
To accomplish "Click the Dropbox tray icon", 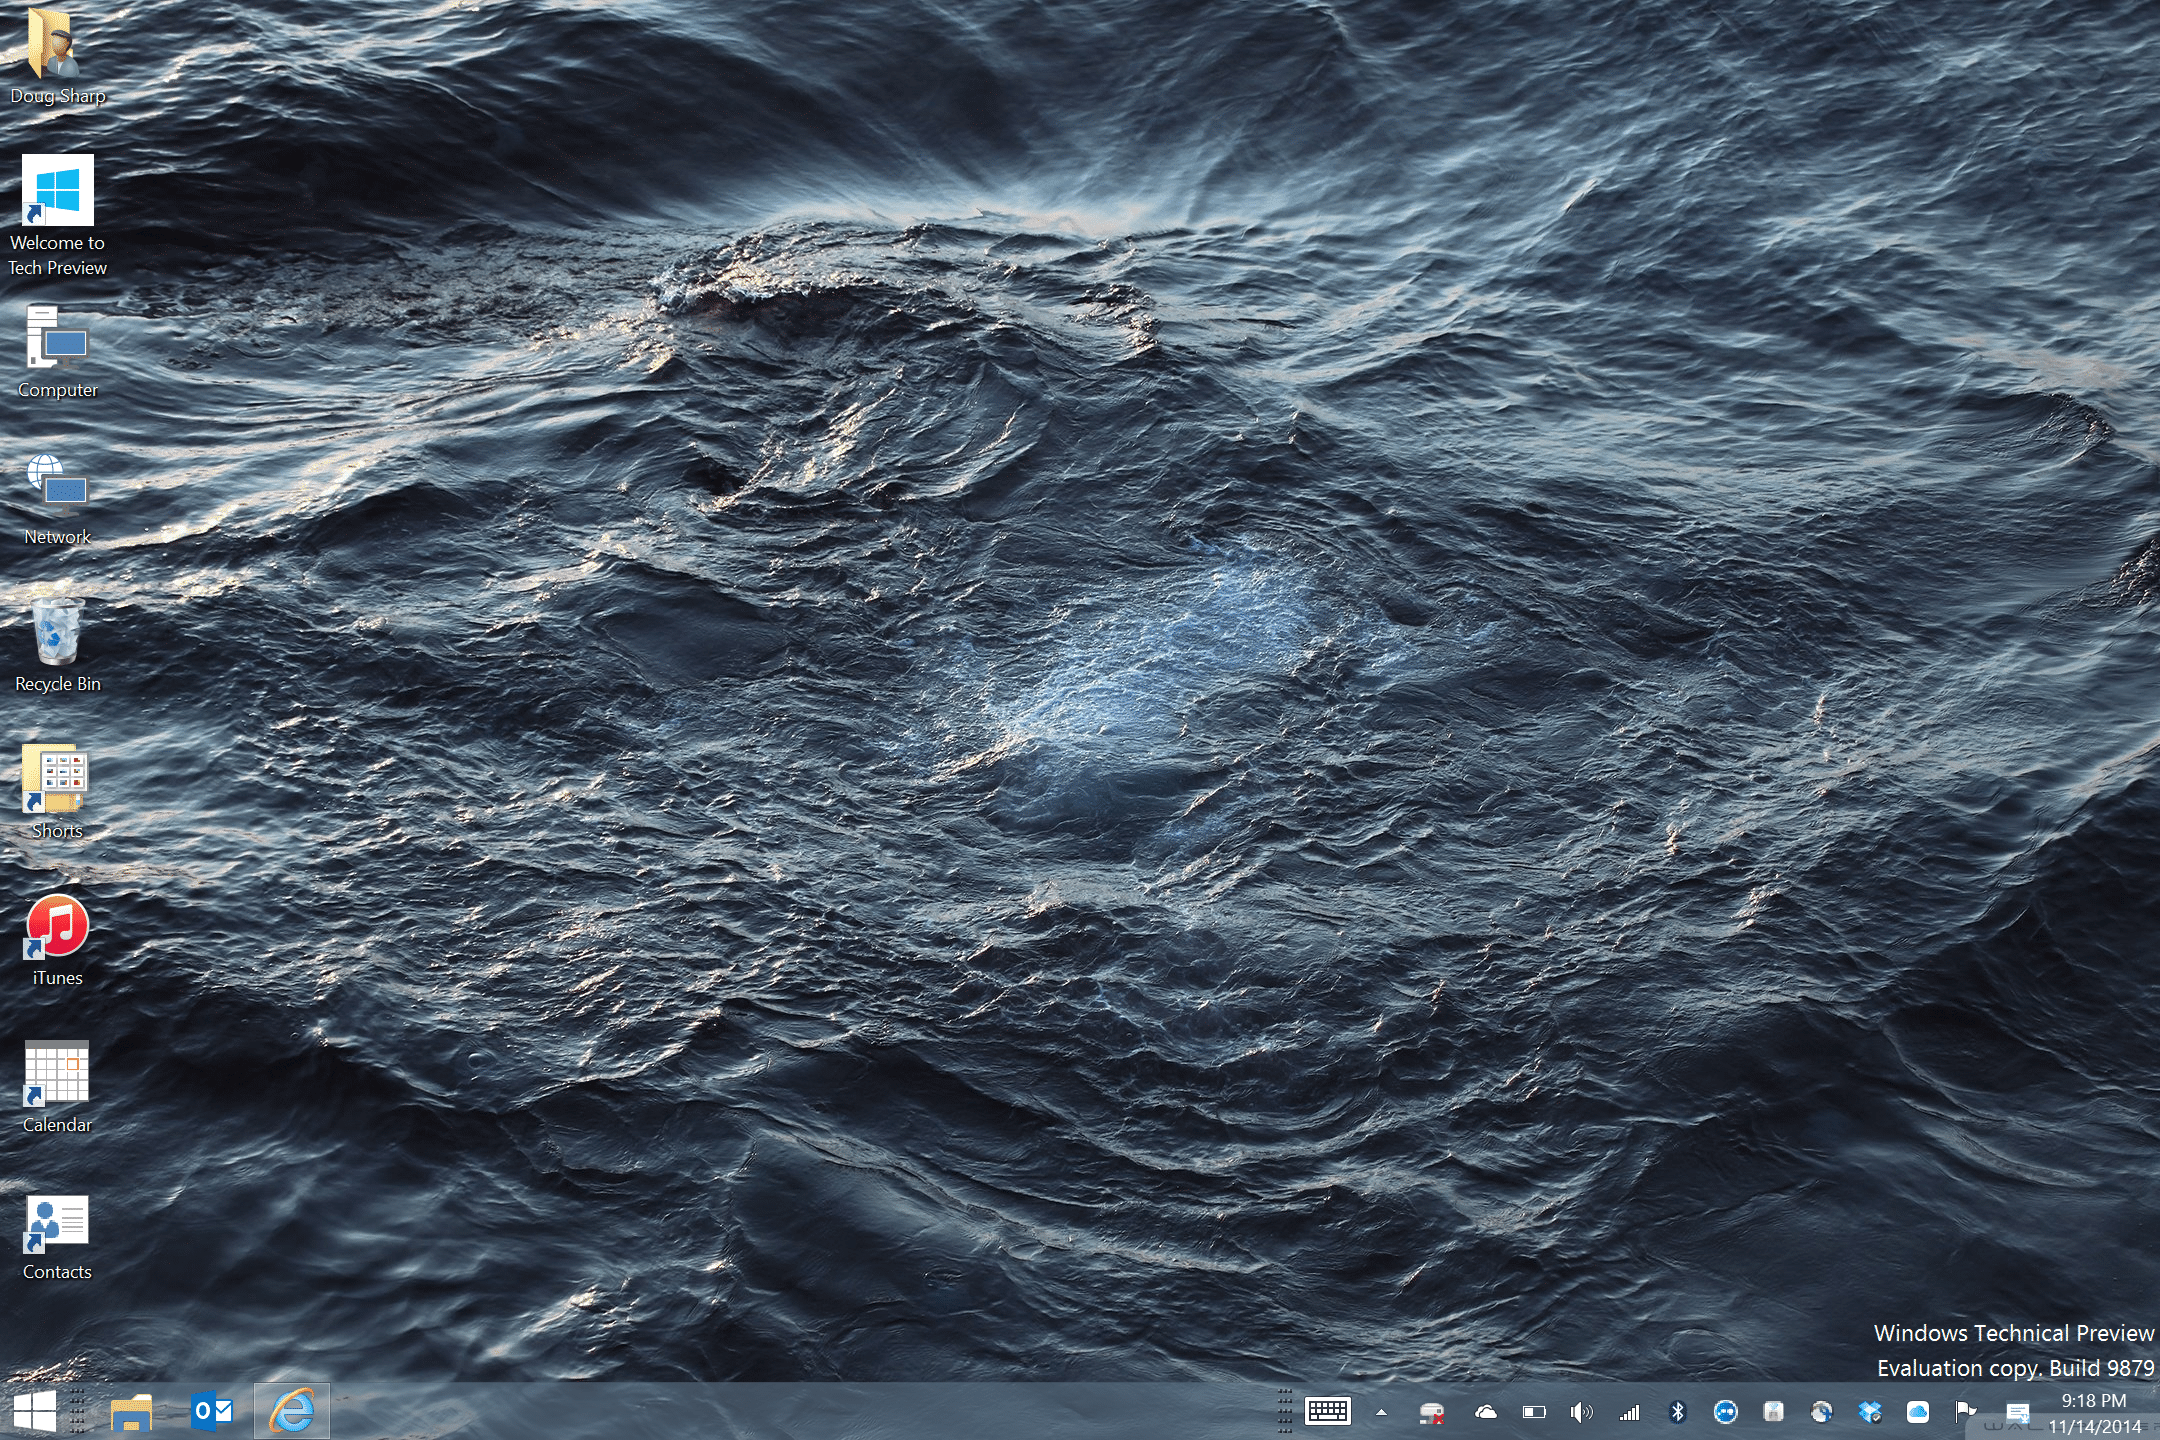I will tap(1869, 1412).
